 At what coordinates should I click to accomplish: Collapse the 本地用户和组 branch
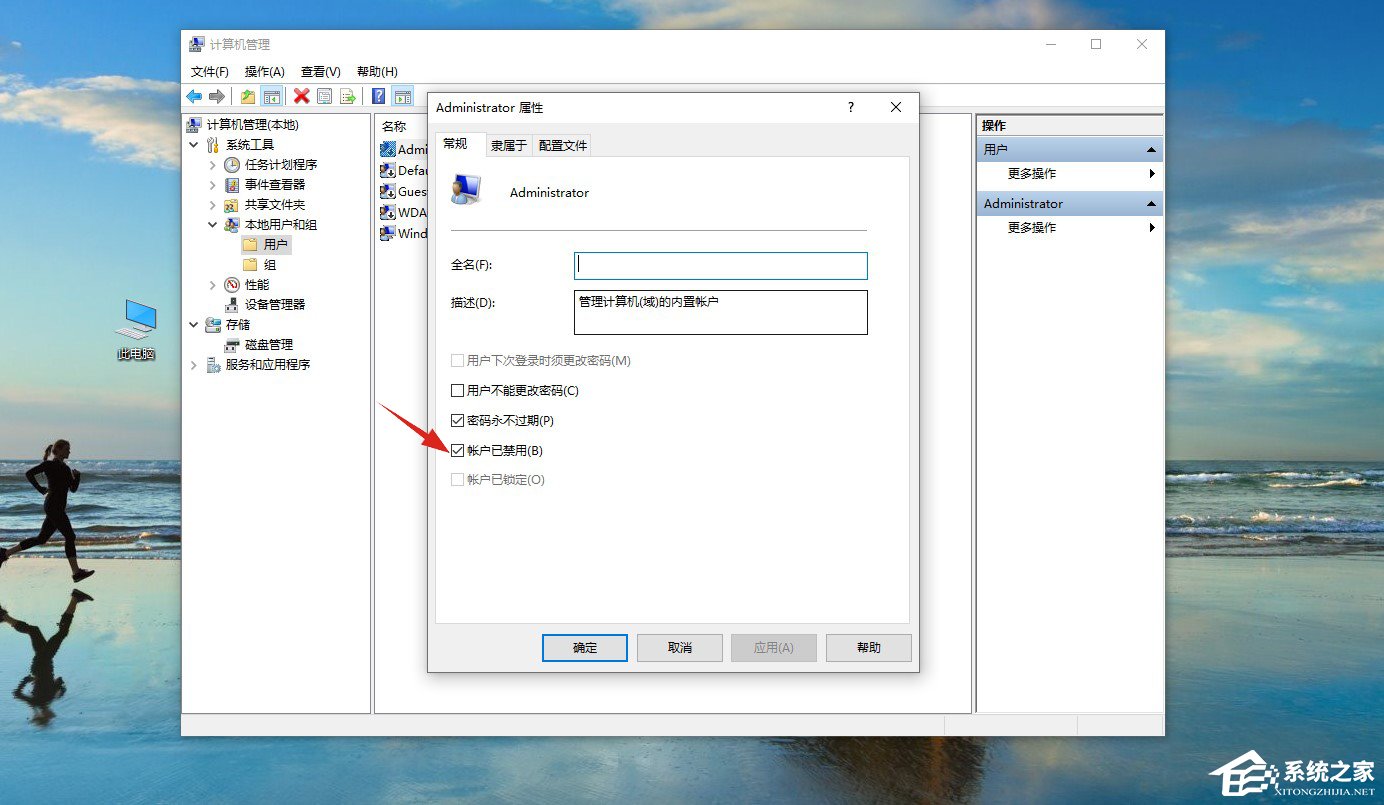[213, 225]
